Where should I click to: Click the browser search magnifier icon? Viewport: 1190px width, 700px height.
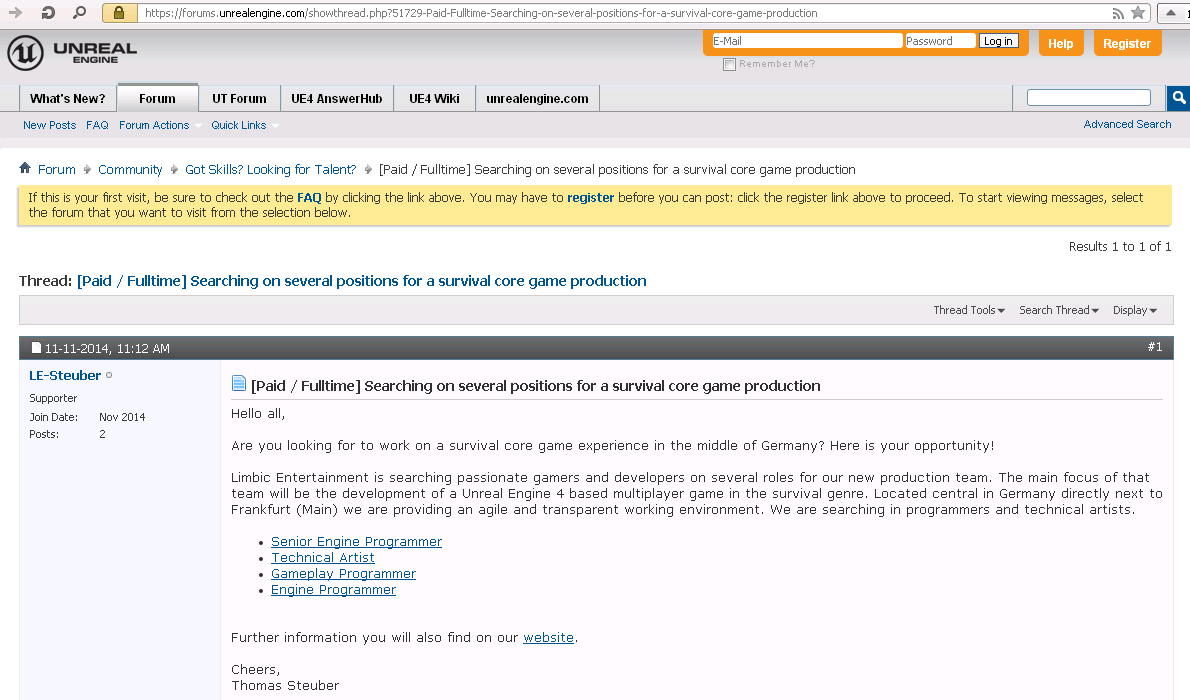(x=79, y=12)
